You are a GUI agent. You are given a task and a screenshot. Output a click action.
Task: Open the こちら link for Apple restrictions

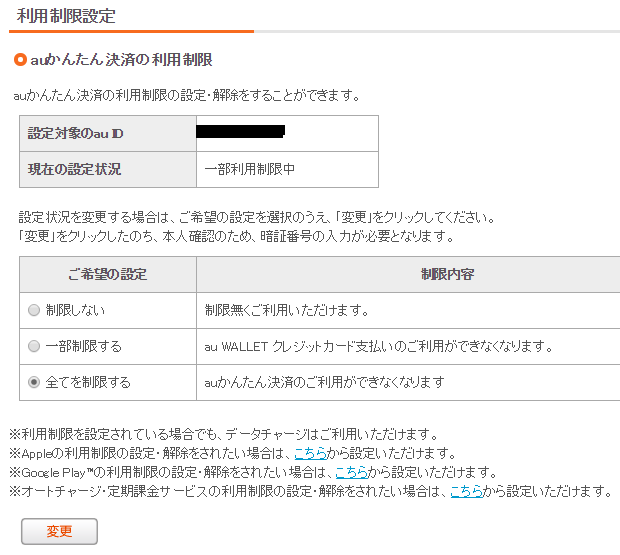tap(310, 453)
